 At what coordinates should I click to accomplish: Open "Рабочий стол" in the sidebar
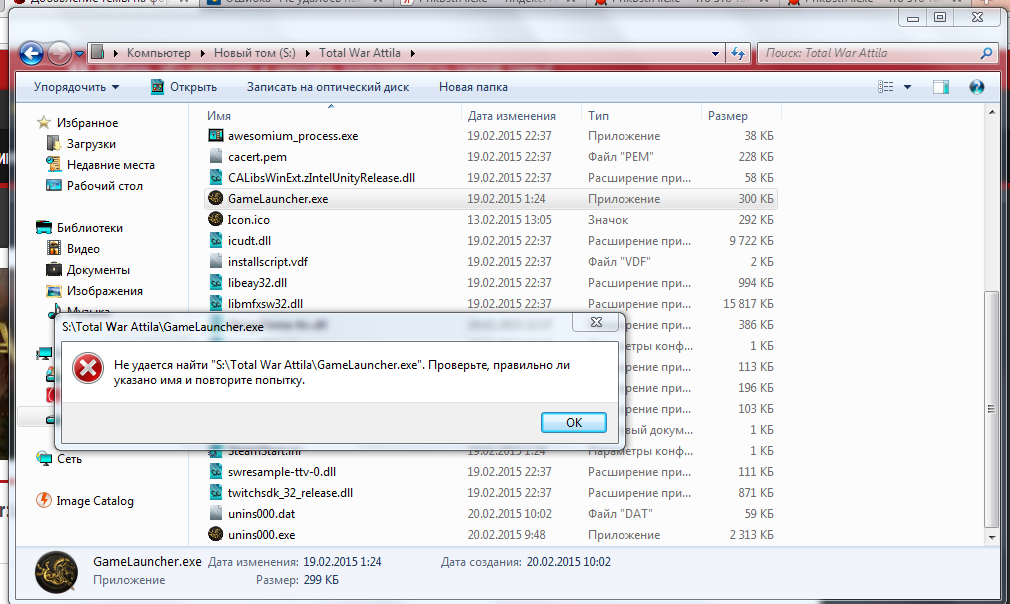tap(104, 185)
